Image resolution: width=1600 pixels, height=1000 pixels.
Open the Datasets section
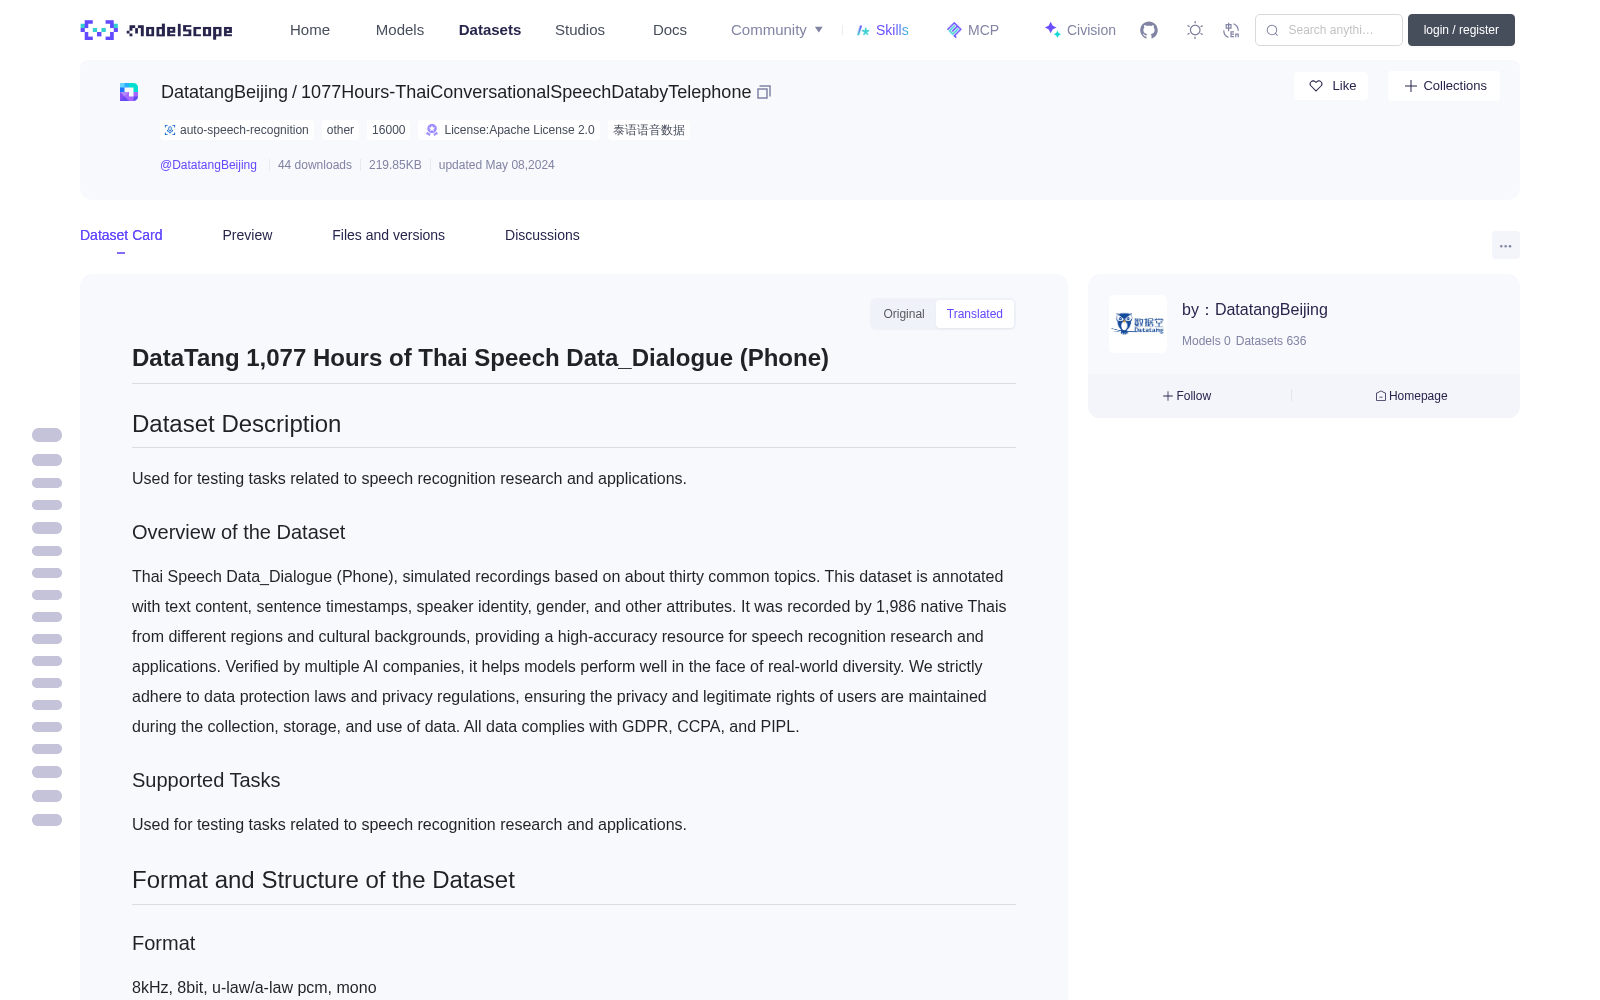pyautogui.click(x=490, y=30)
